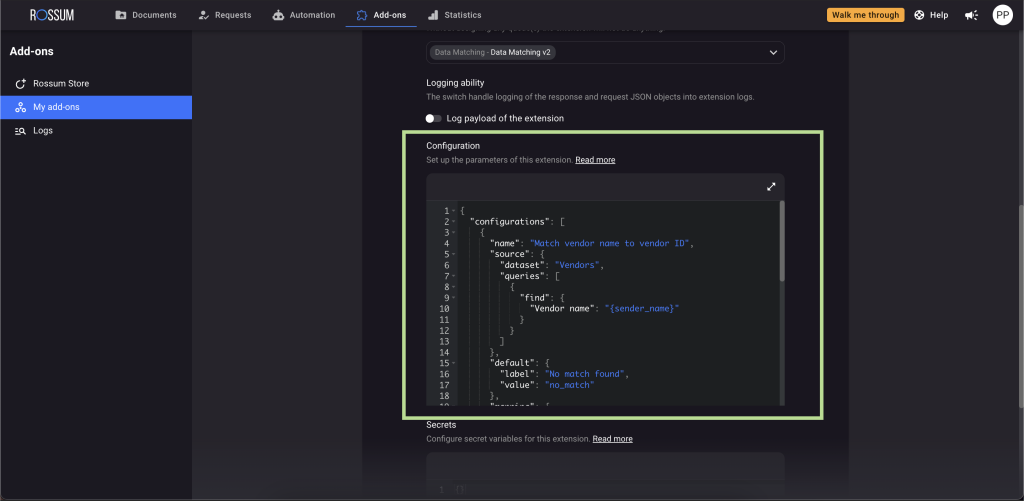The height and width of the screenshot is (501, 1024).
Task: Open the Help menu
Action: point(931,15)
